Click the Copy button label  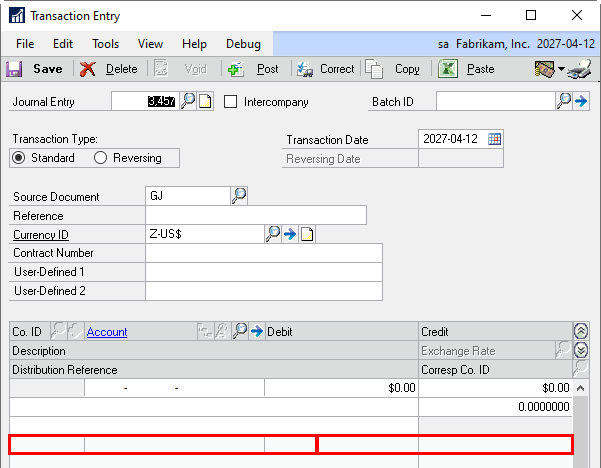coord(407,69)
